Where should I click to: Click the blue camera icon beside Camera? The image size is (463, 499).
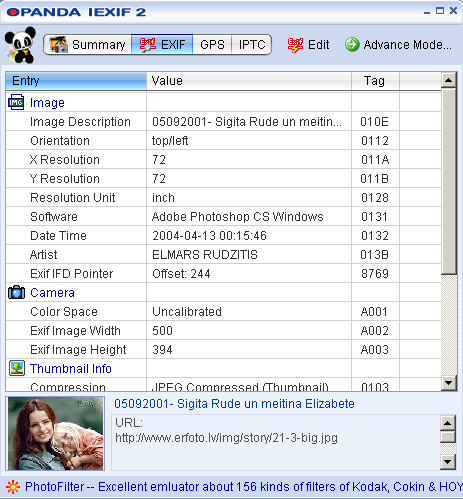(16, 292)
